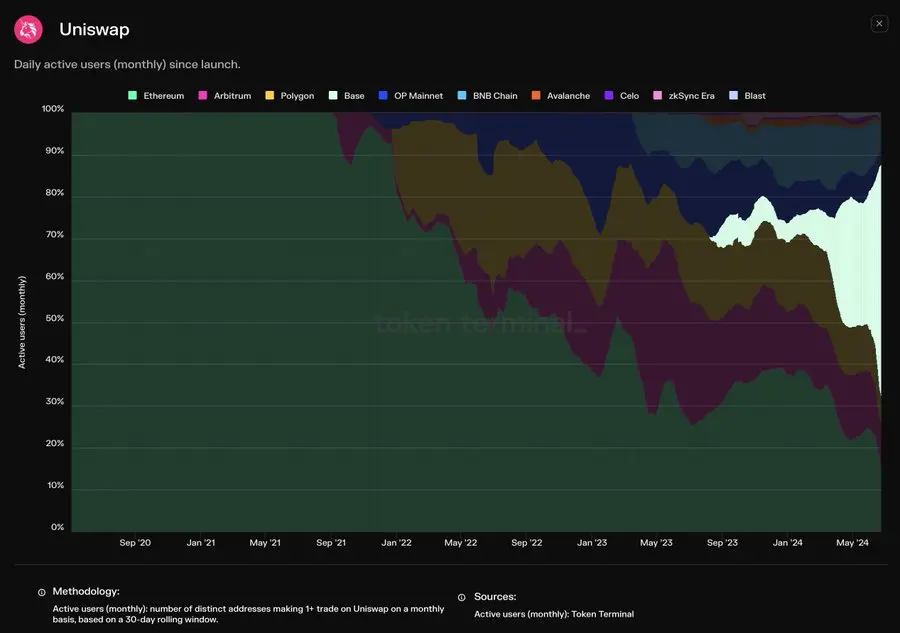Click the Uniswap unicorn logo icon

[x=28, y=30]
